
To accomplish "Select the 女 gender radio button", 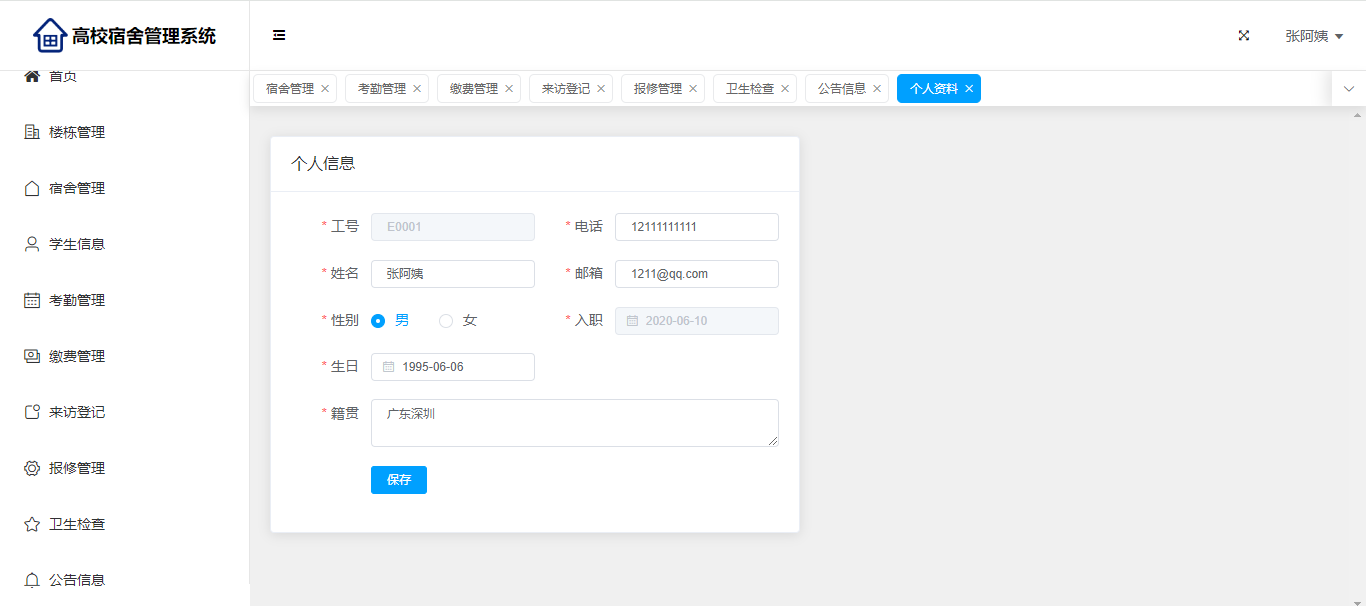I will click(446, 321).
